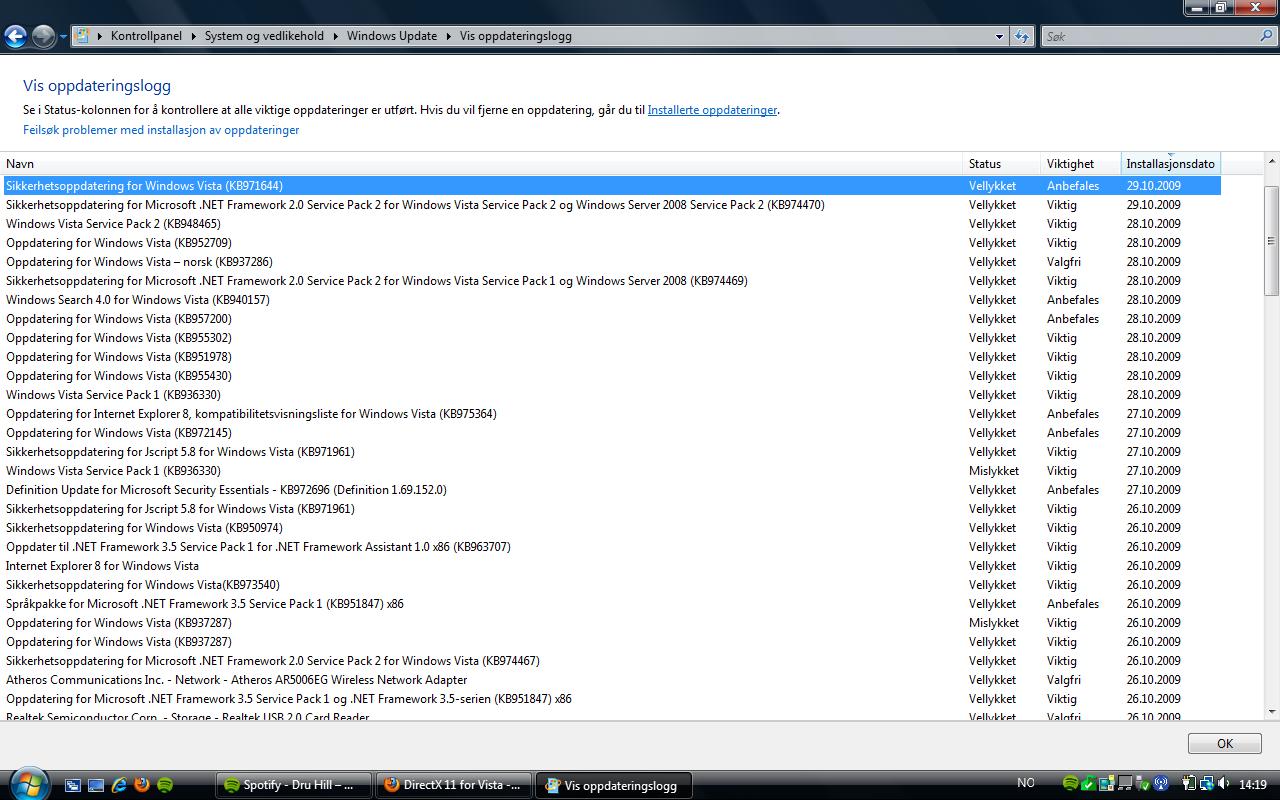Select .NET Framework 2.0 SP2 update (KB974467)
1280x800 pixels.
pos(612,661)
